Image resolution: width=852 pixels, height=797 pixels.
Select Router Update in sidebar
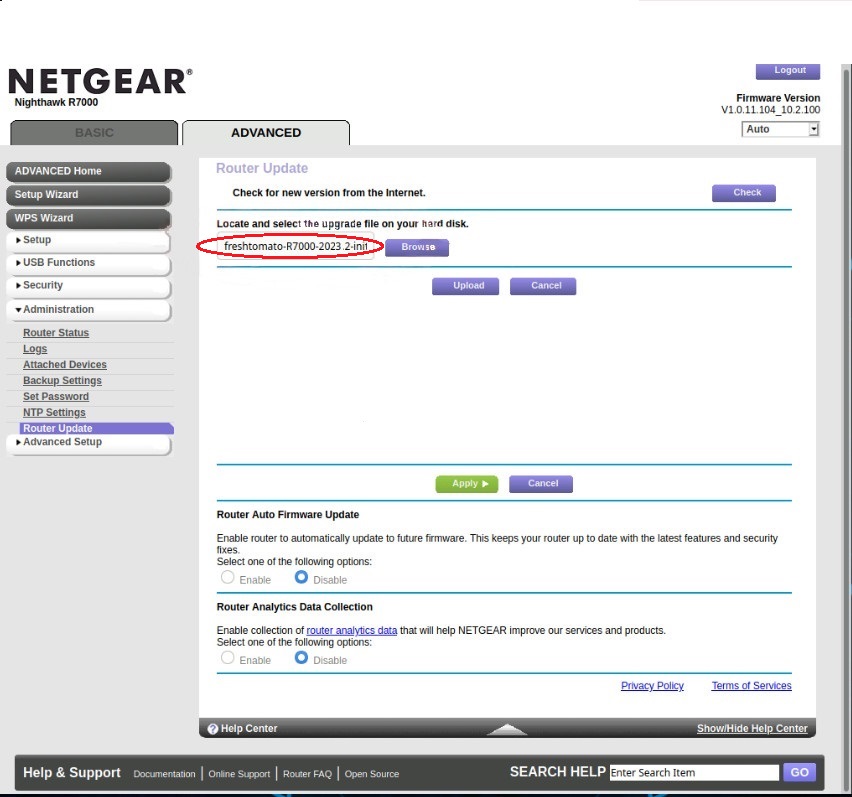pyautogui.click(x=96, y=428)
